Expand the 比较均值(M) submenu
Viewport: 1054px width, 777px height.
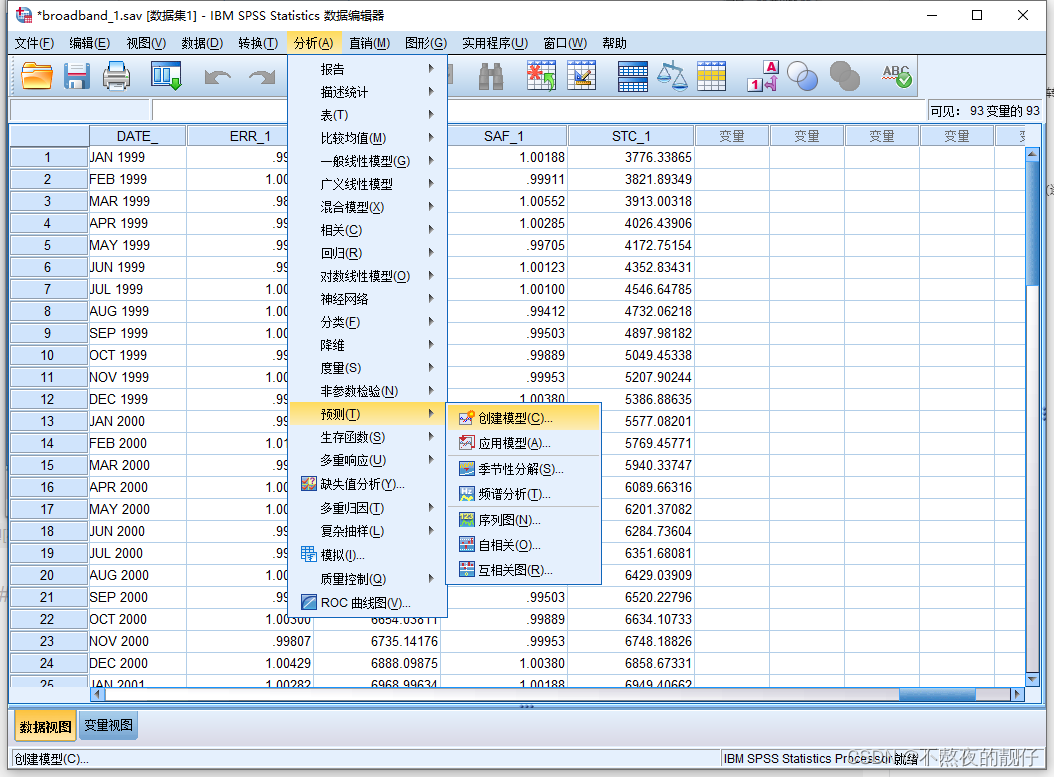click(x=368, y=138)
